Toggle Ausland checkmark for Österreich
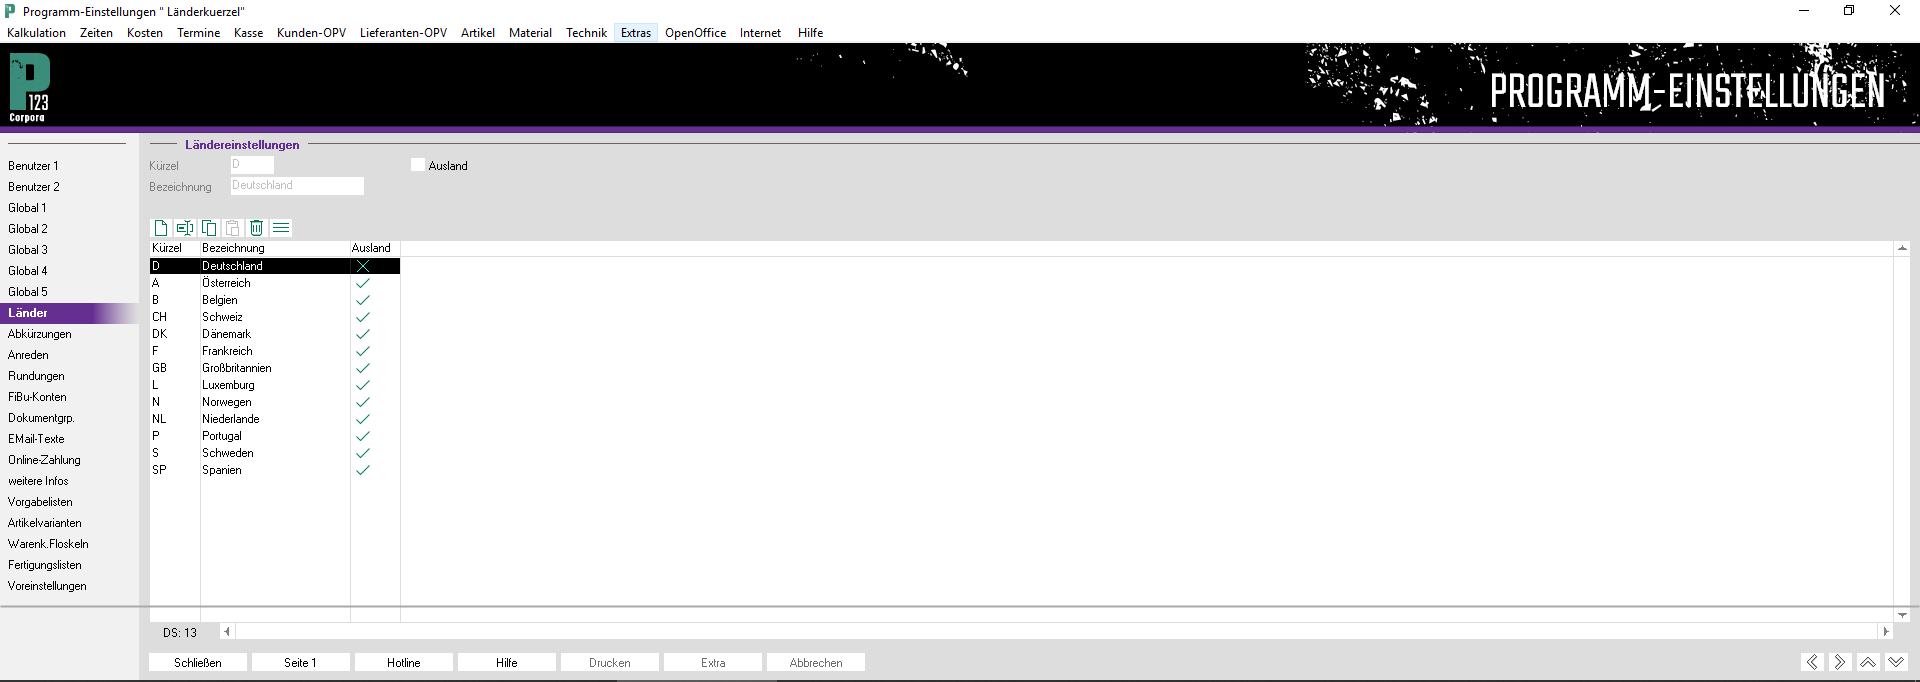Viewport: 1920px width, 682px height. click(x=363, y=283)
